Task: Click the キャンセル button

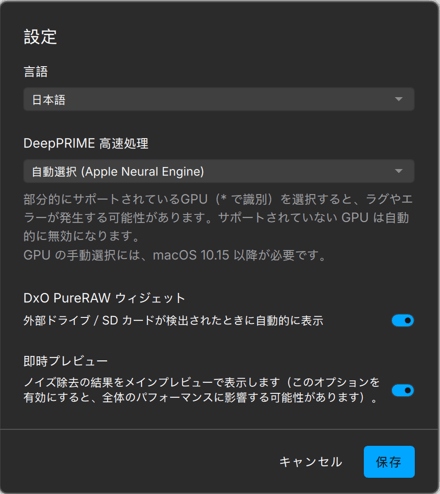Action: 311,462
